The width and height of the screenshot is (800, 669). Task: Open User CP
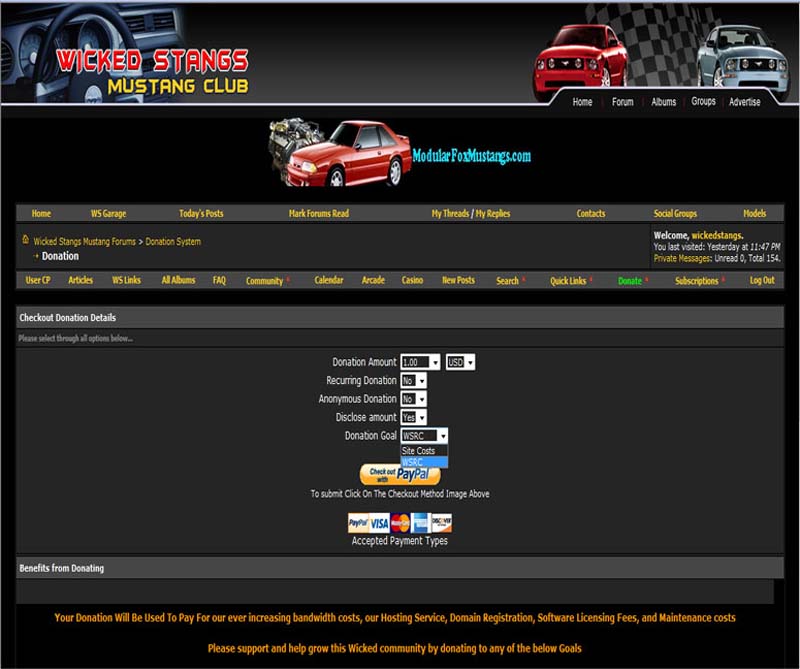point(38,280)
